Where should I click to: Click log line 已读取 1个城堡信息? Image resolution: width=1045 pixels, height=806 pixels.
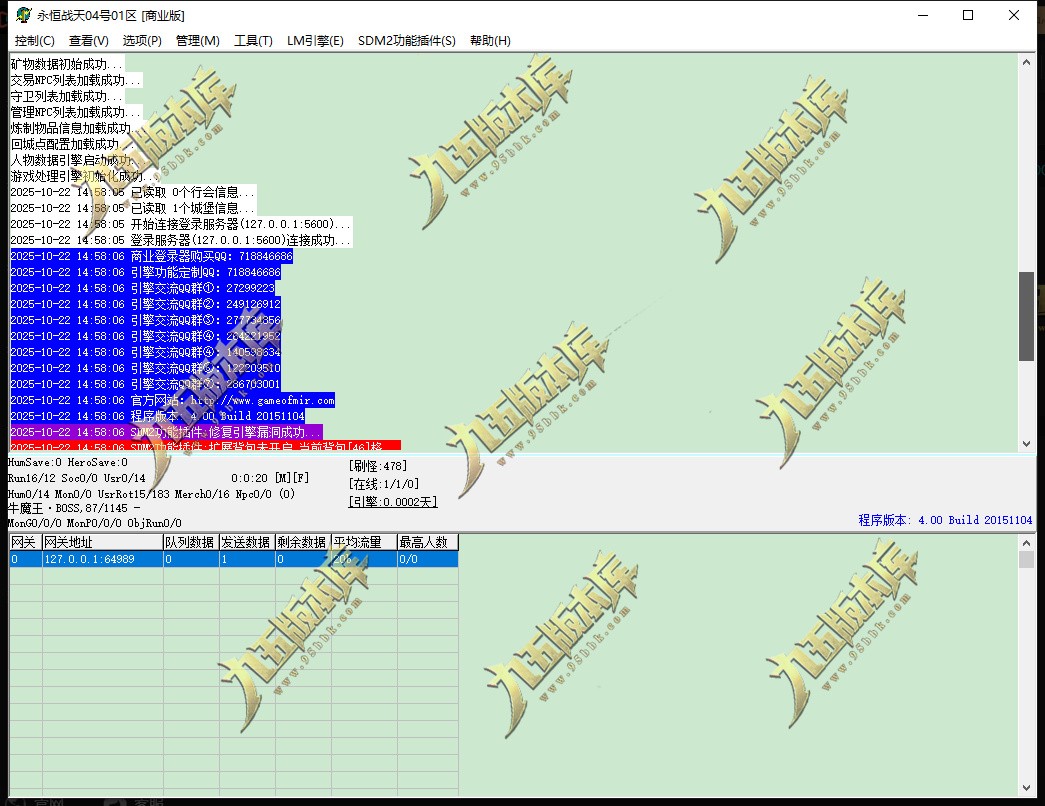point(133,208)
